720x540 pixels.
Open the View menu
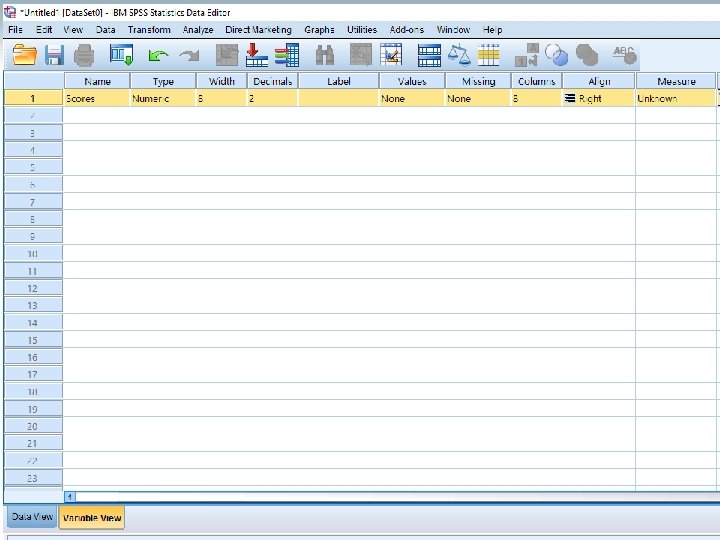73,30
